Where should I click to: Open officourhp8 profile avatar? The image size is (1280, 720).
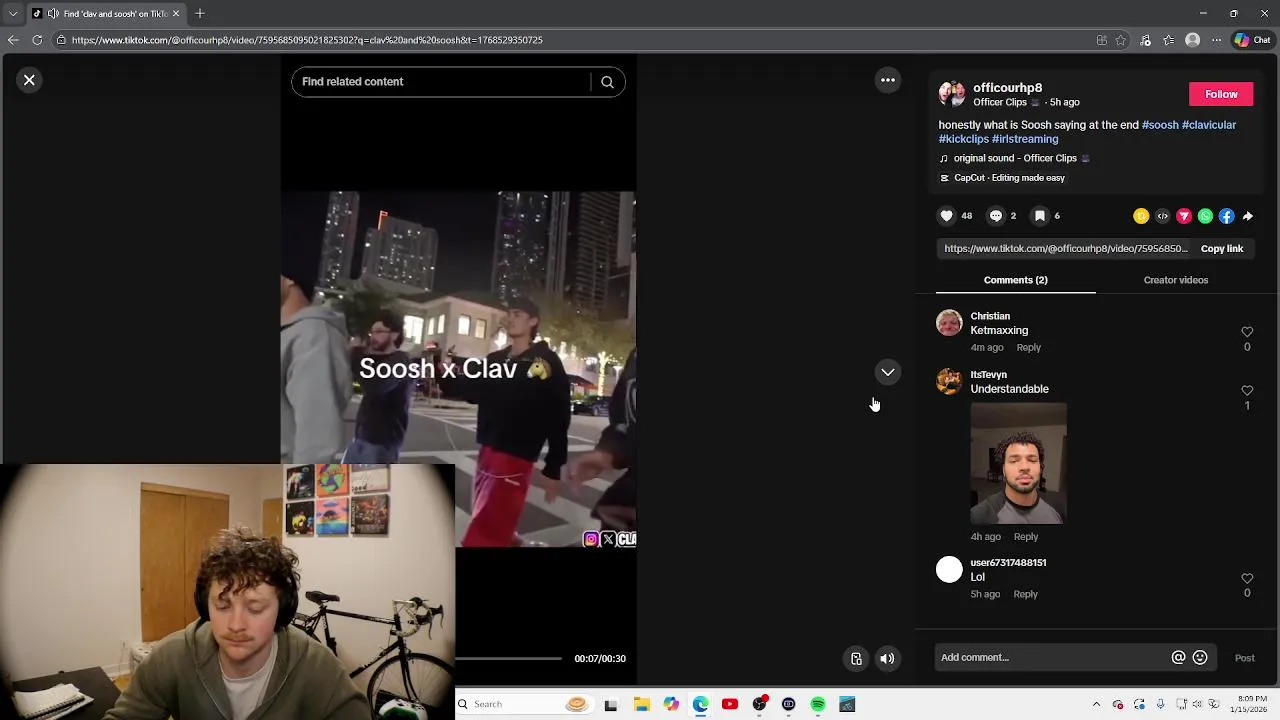click(x=951, y=94)
